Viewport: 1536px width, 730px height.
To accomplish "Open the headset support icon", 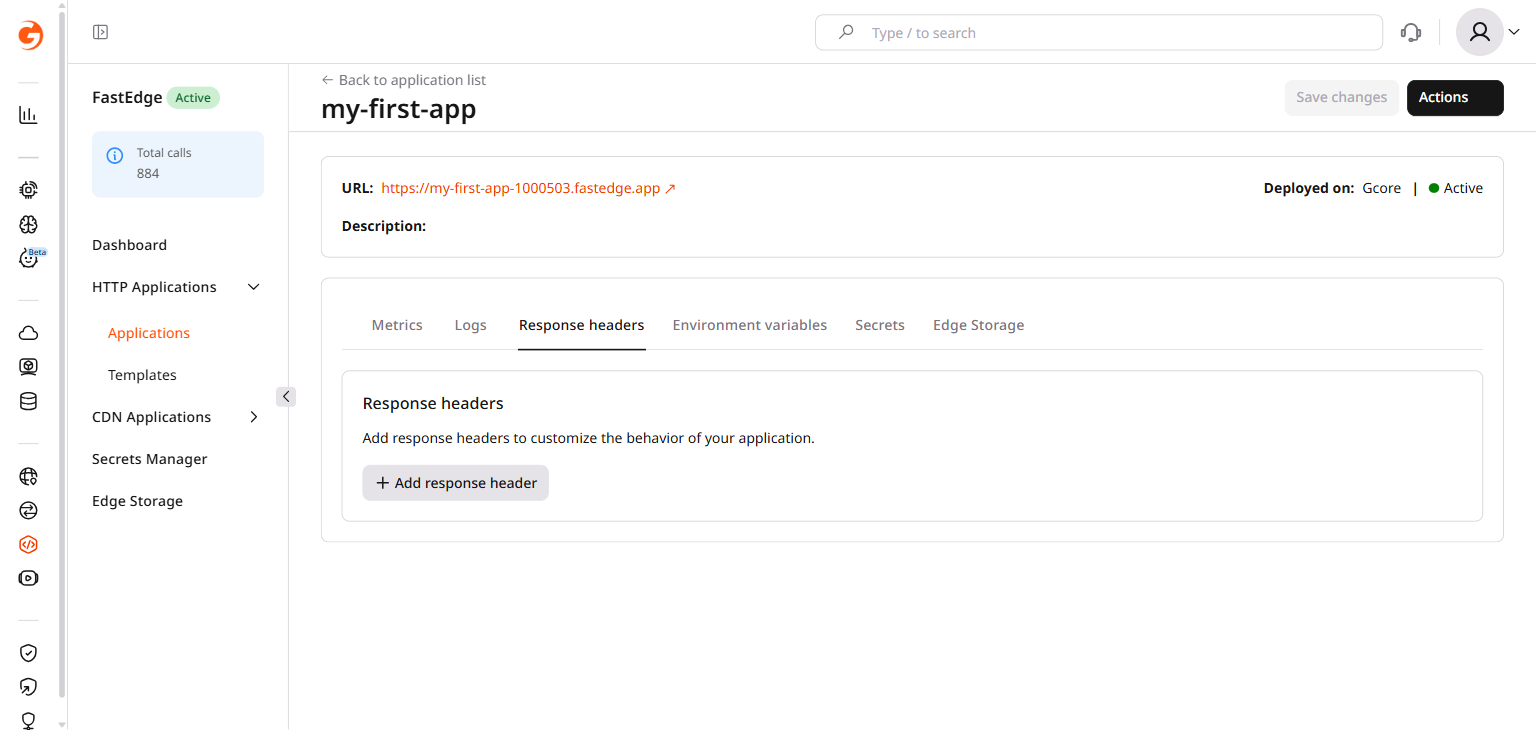I will coord(1411,32).
